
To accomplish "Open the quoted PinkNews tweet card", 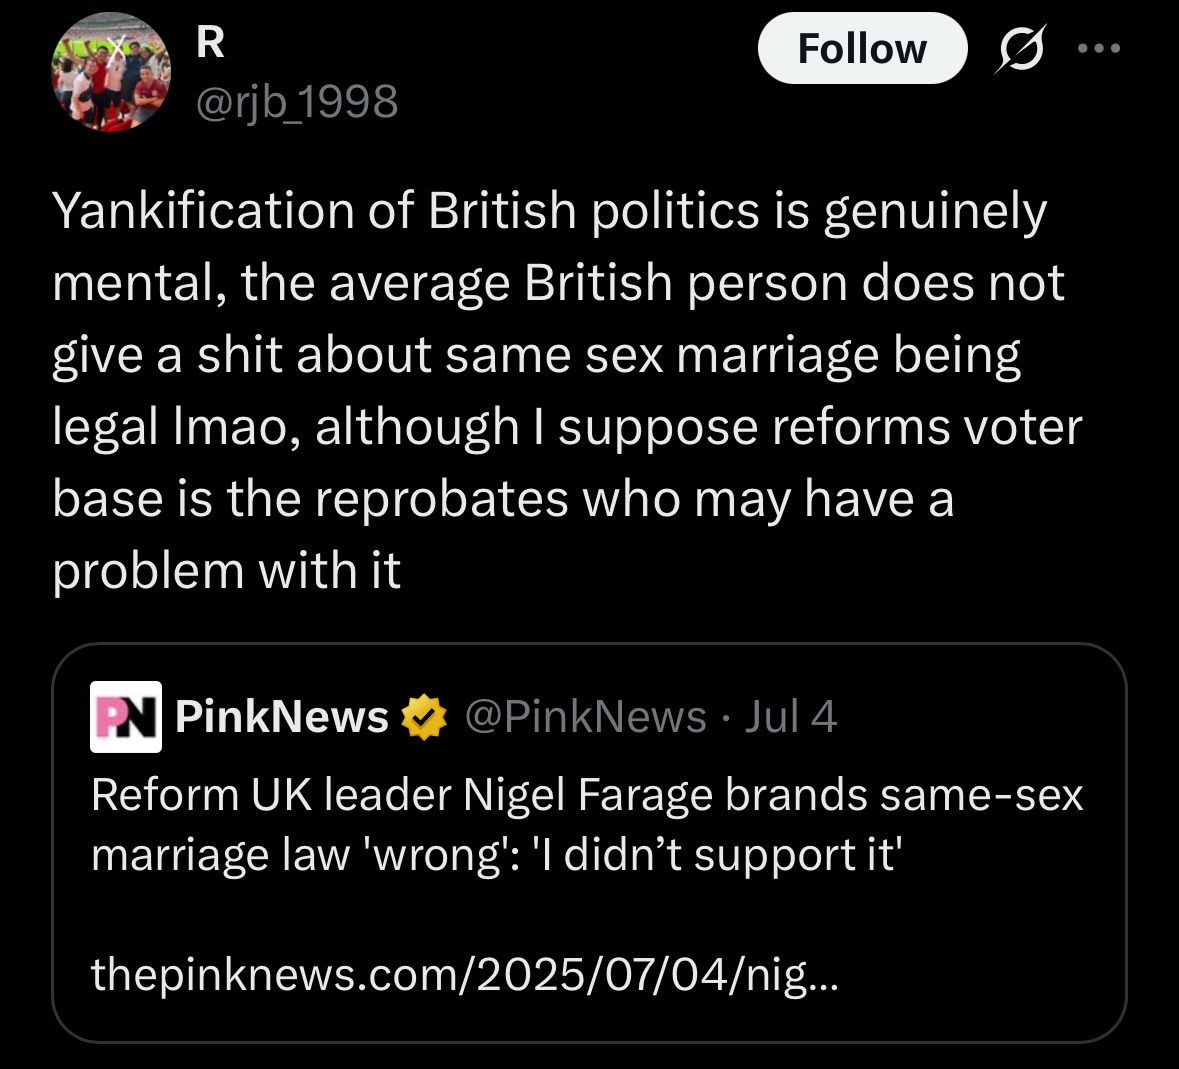I will pyautogui.click(x=590, y=843).
